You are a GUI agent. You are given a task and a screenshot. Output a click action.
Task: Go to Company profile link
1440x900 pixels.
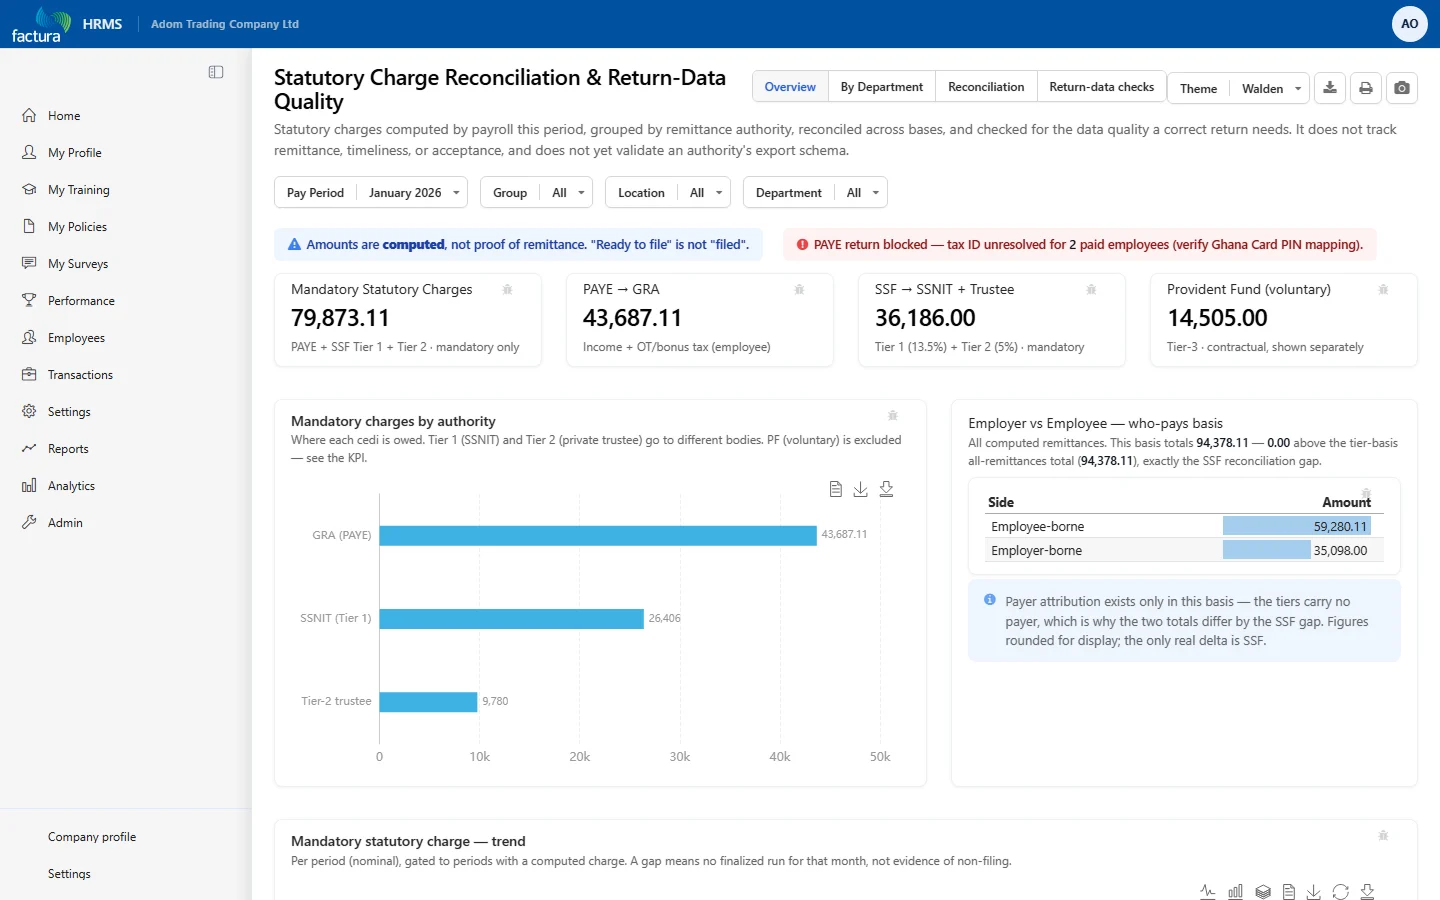(92, 837)
